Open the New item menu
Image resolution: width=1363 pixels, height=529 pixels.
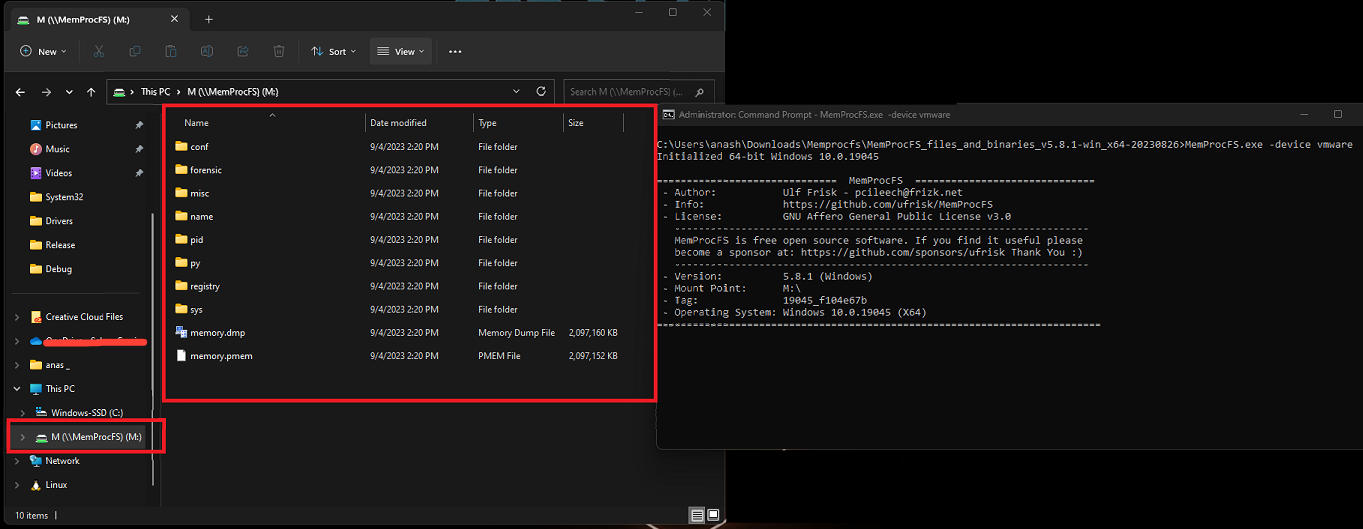43,51
